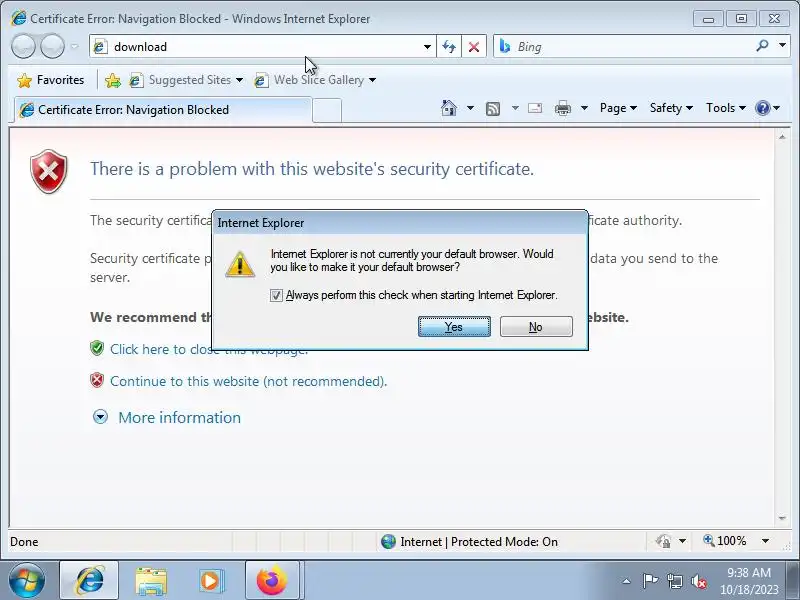Click the Home icon in the command bar
The height and width of the screenshot is (600, 800).
click(449, 108)
